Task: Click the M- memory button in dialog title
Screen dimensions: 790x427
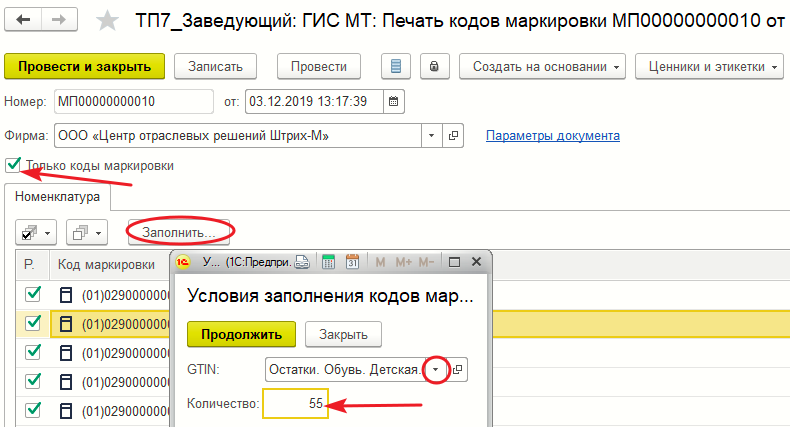Action: (426, 262)
